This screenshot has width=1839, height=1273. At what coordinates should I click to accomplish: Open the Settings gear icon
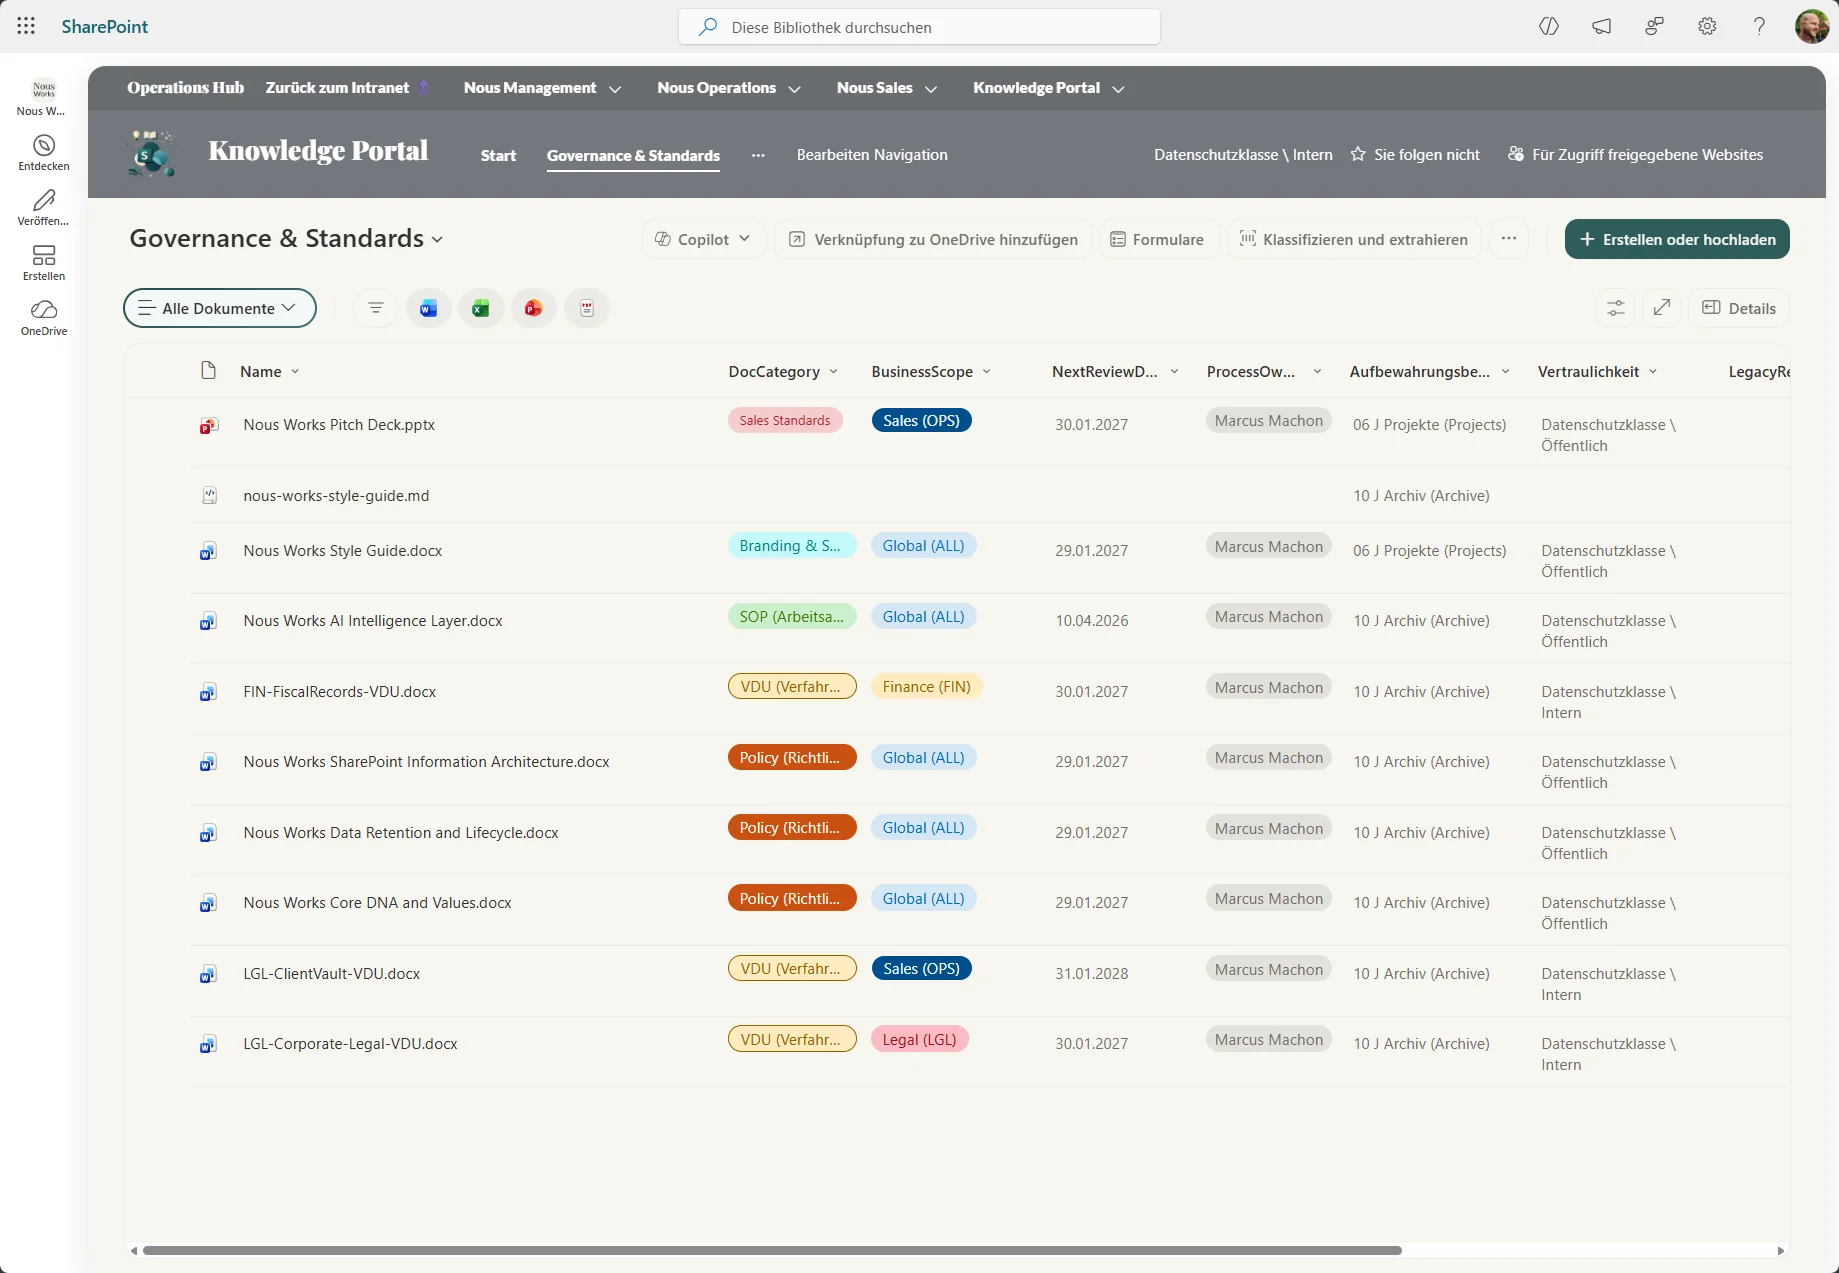coord(1707,26)
